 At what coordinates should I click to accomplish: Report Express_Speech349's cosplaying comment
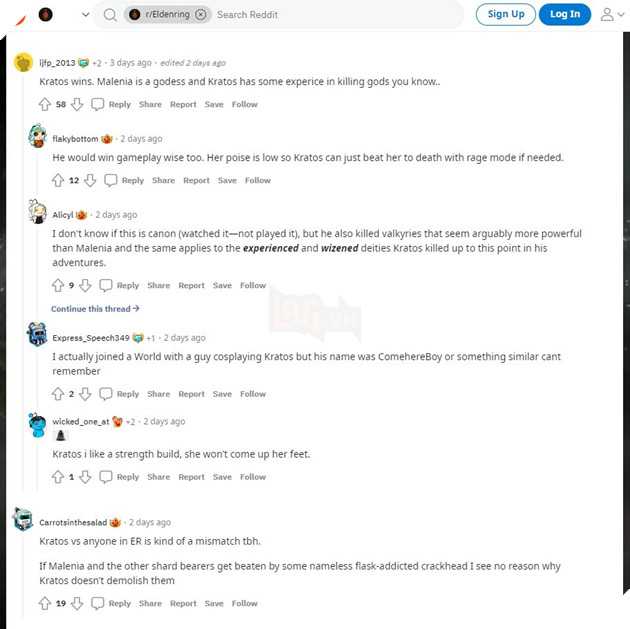[x=191, y=394]
